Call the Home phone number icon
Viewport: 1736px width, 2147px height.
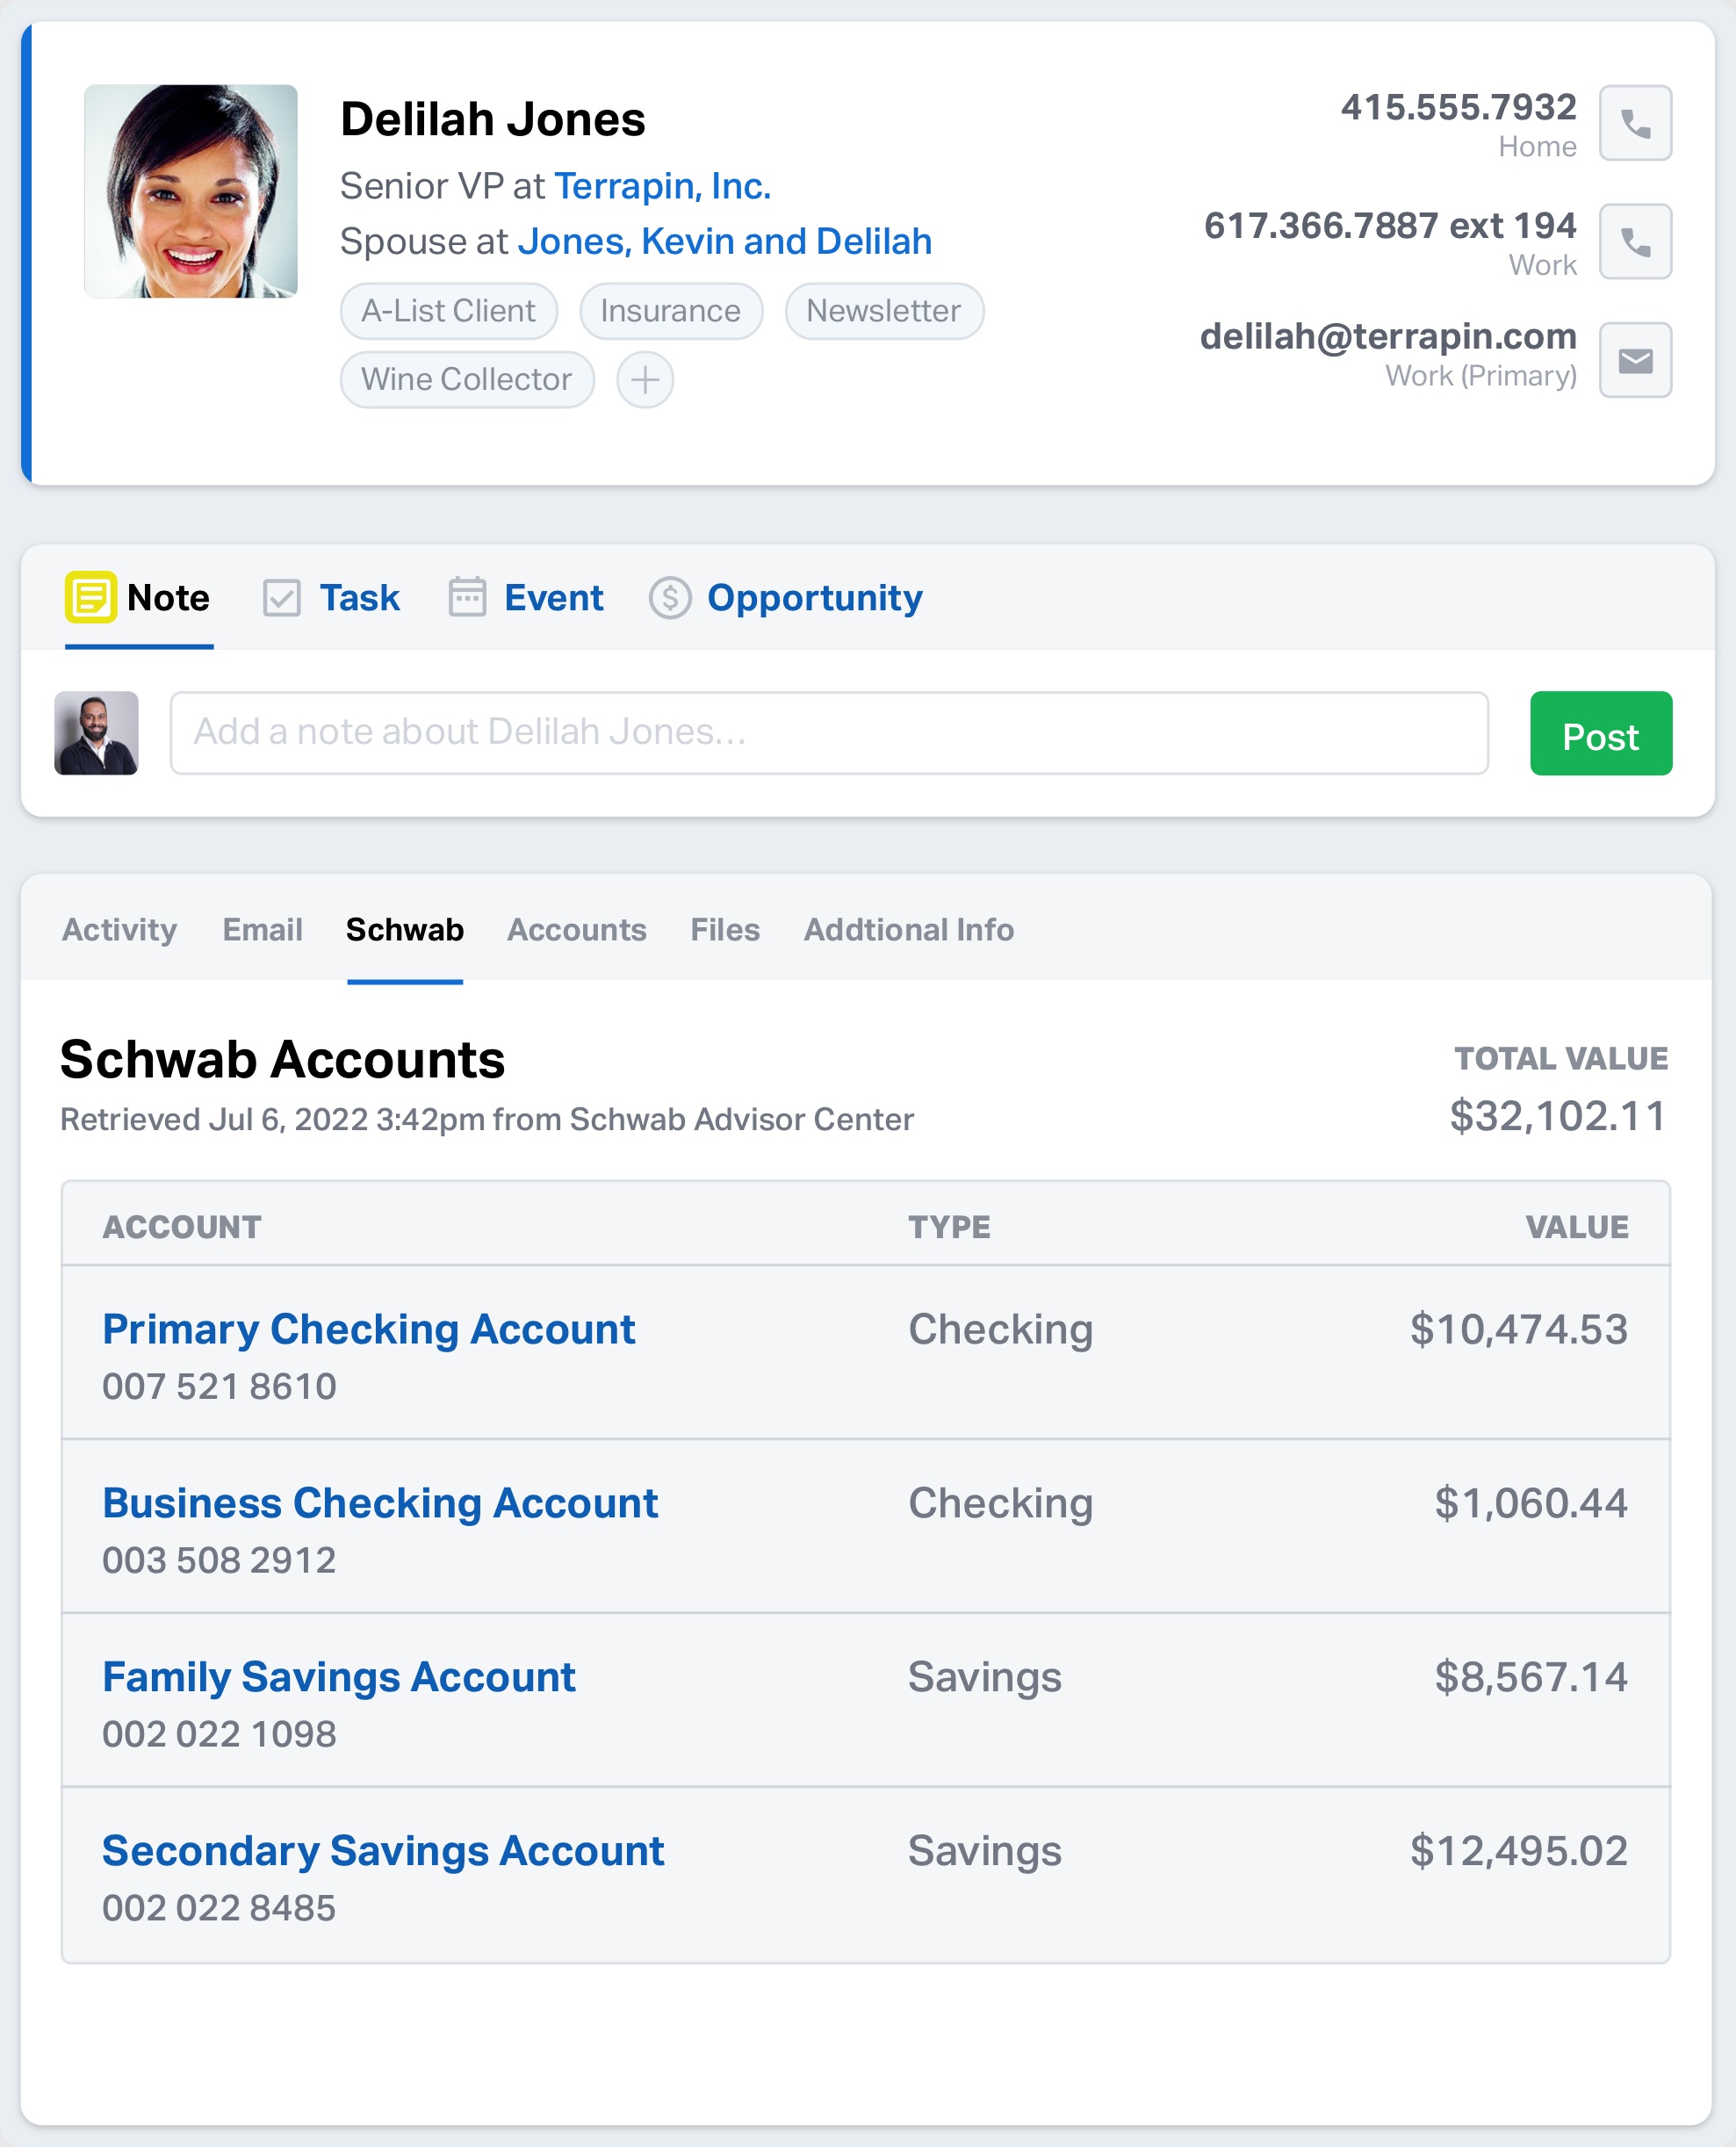pos(1635,123)
